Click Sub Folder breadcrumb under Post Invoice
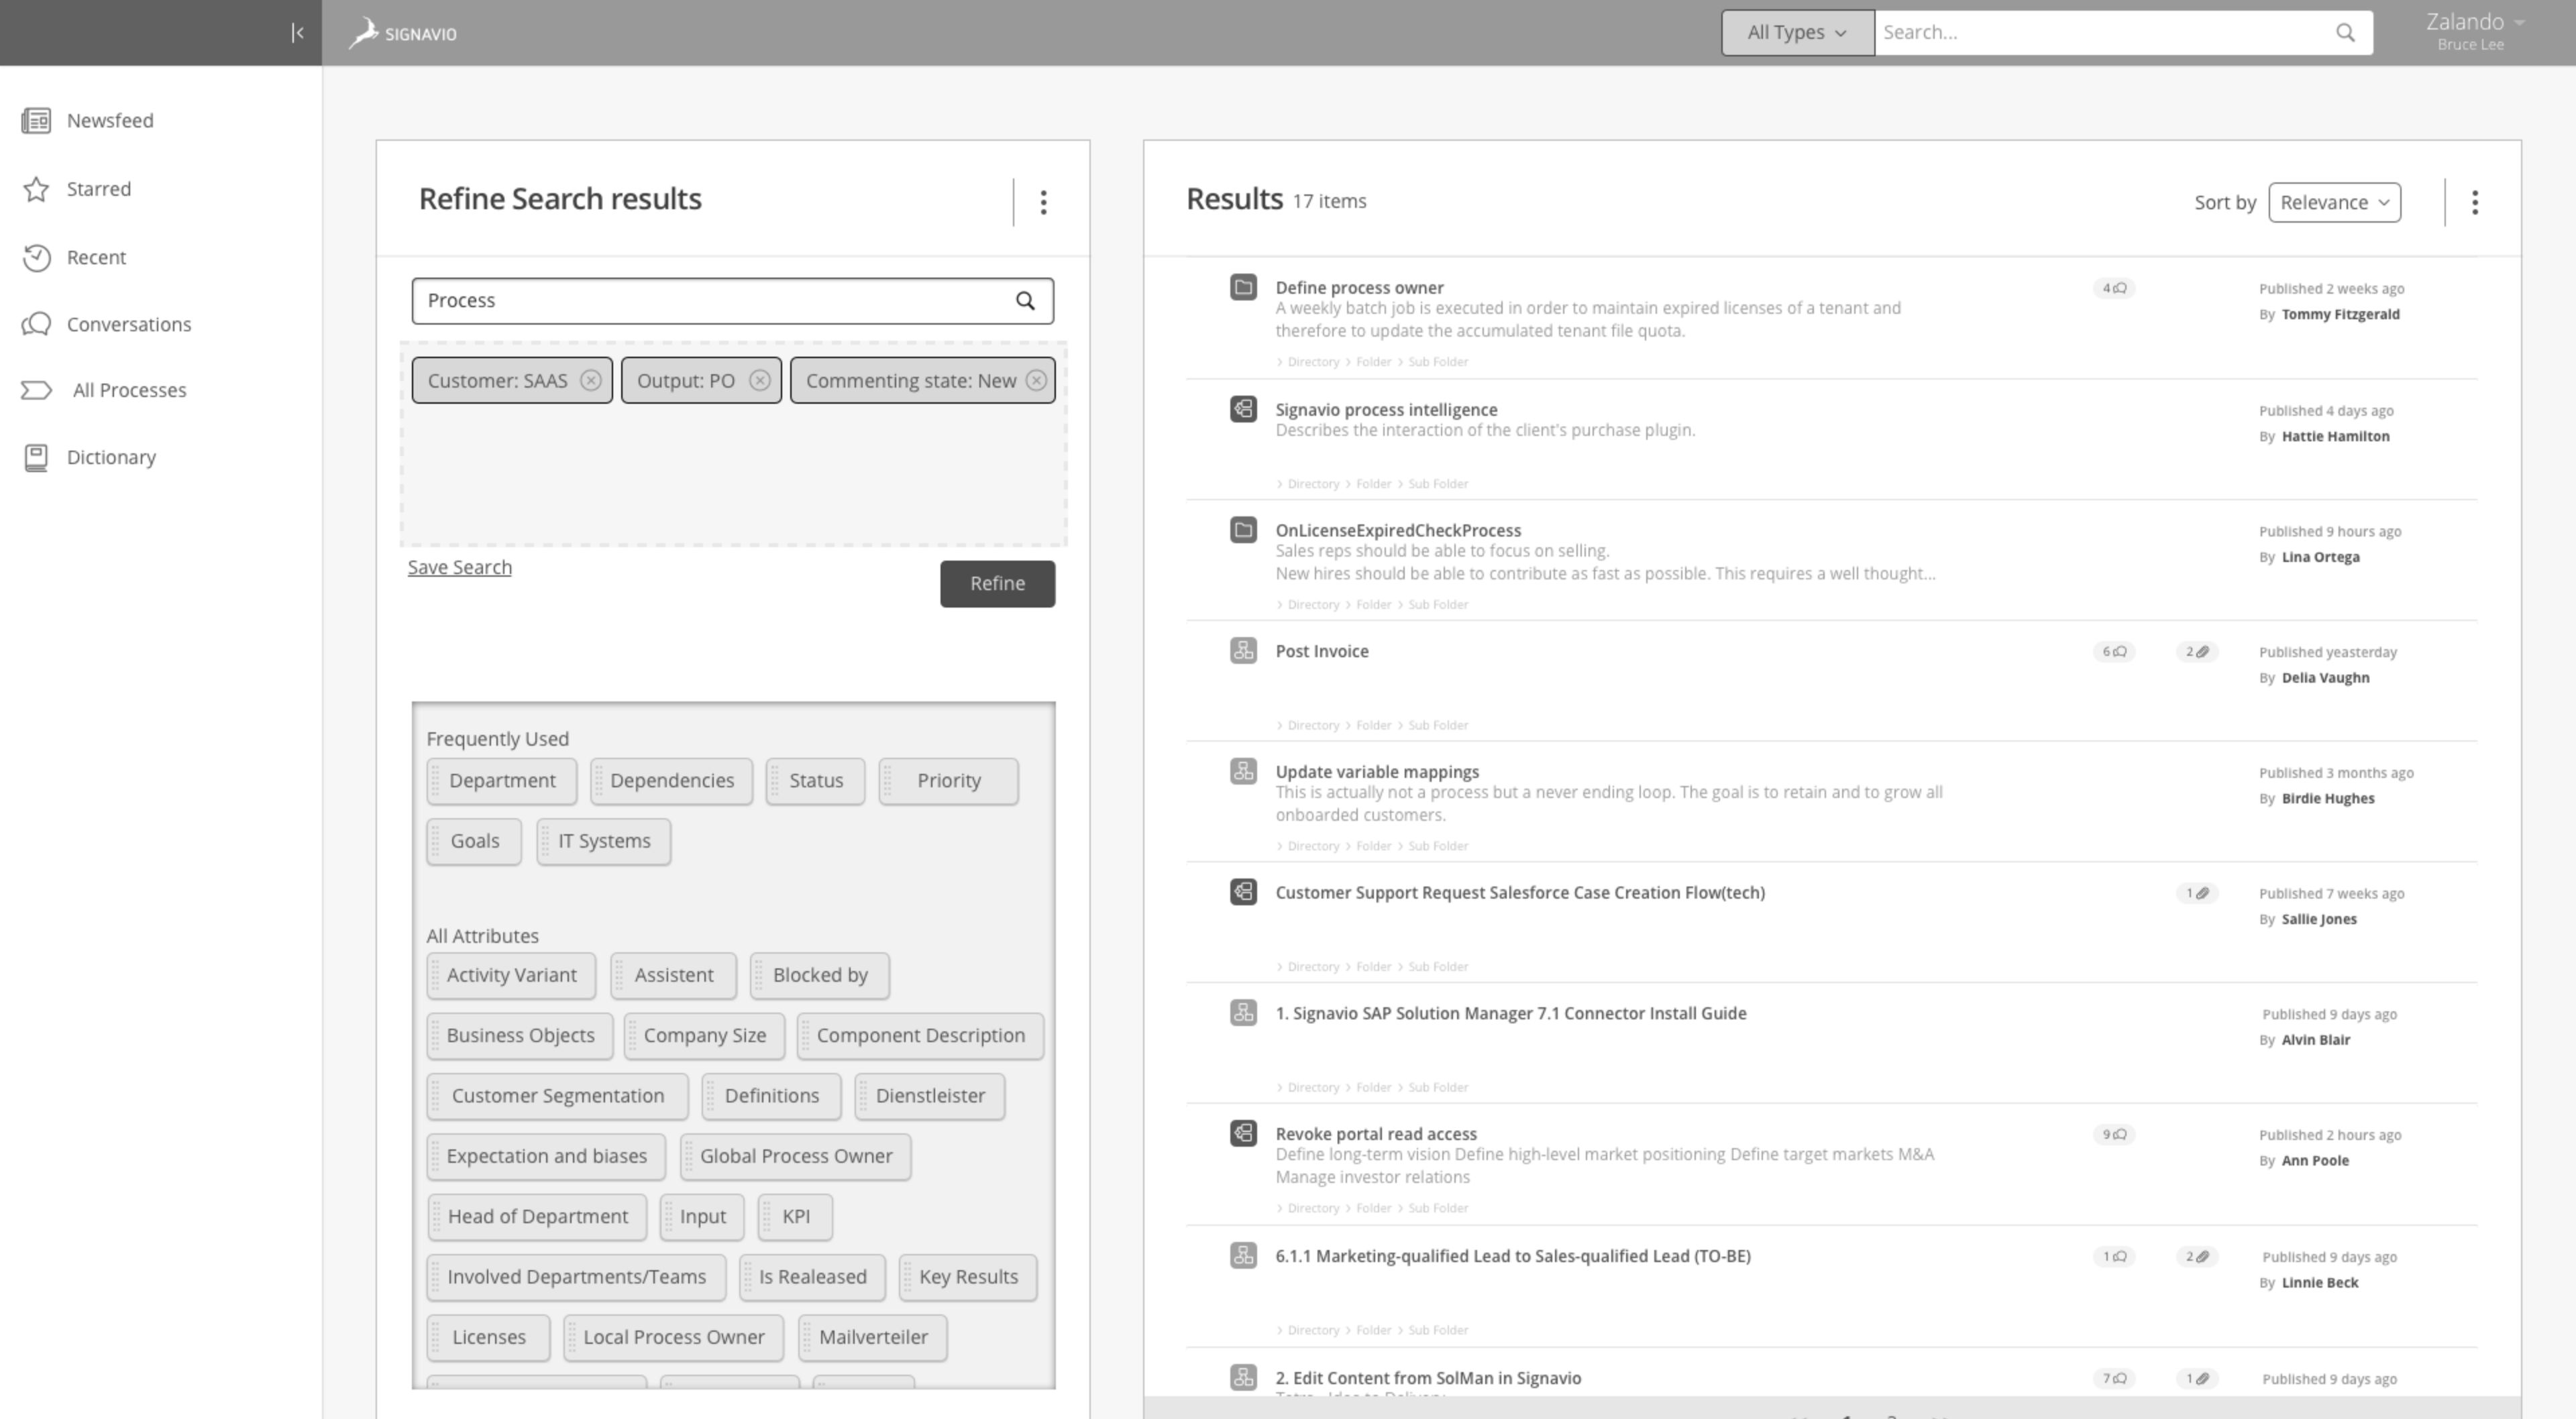 (1438, 725)
